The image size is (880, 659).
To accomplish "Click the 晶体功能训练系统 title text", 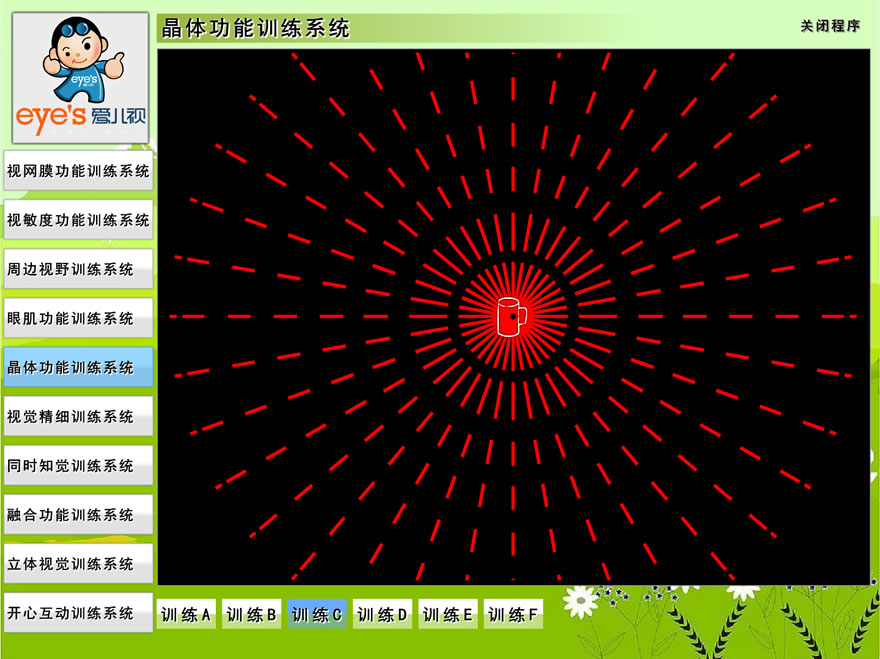I will (255, 28).
